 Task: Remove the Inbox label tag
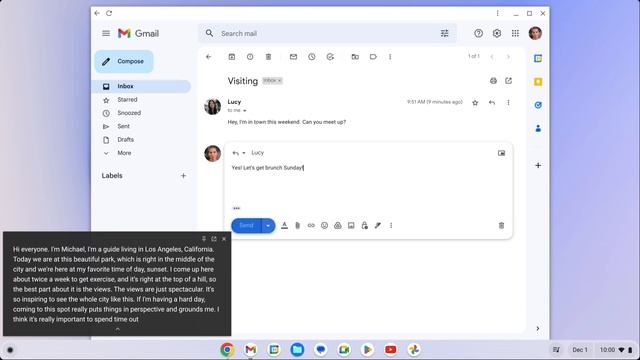tap(280, 81)
